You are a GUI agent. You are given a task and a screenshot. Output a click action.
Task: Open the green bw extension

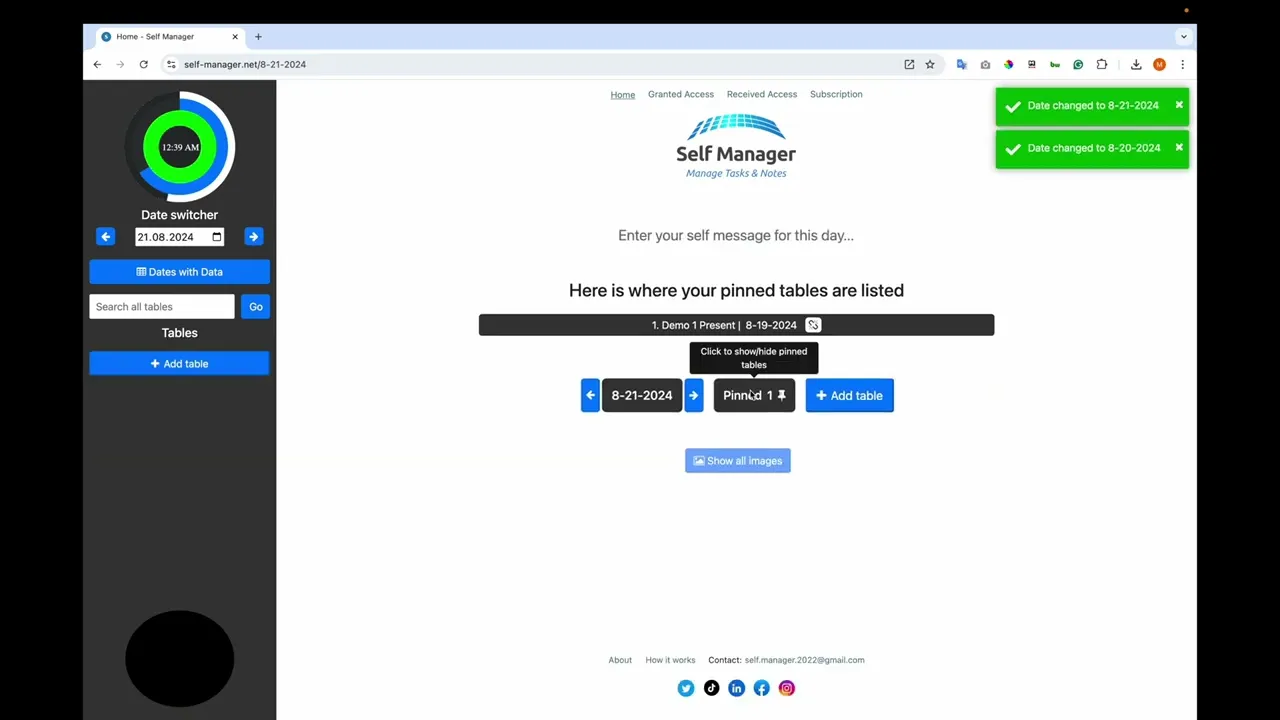click(1055, 64)
